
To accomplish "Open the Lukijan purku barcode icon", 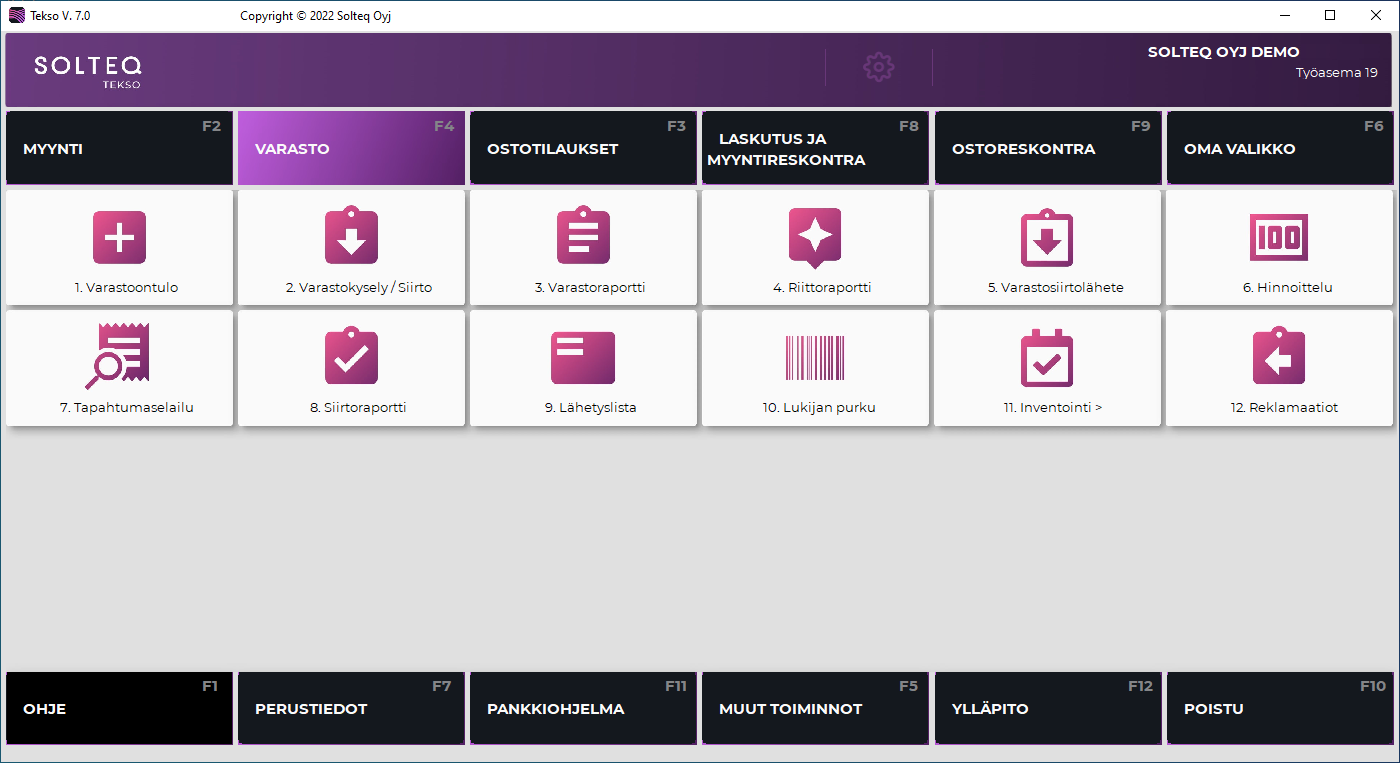I will tap(815, 358).
